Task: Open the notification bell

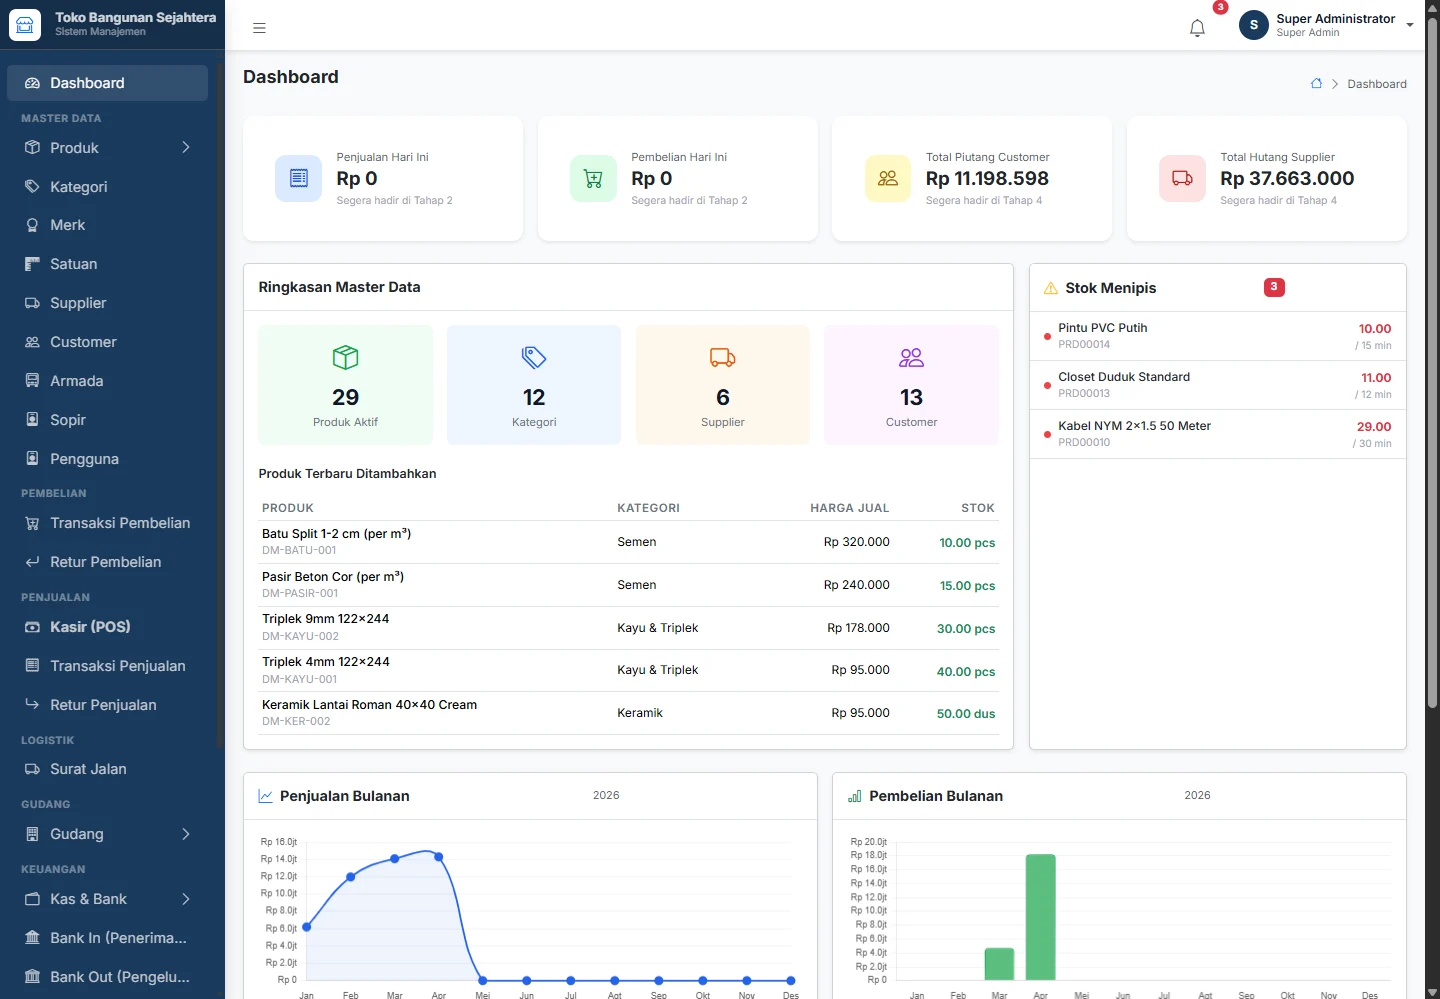Action: tap(1197, 28)
